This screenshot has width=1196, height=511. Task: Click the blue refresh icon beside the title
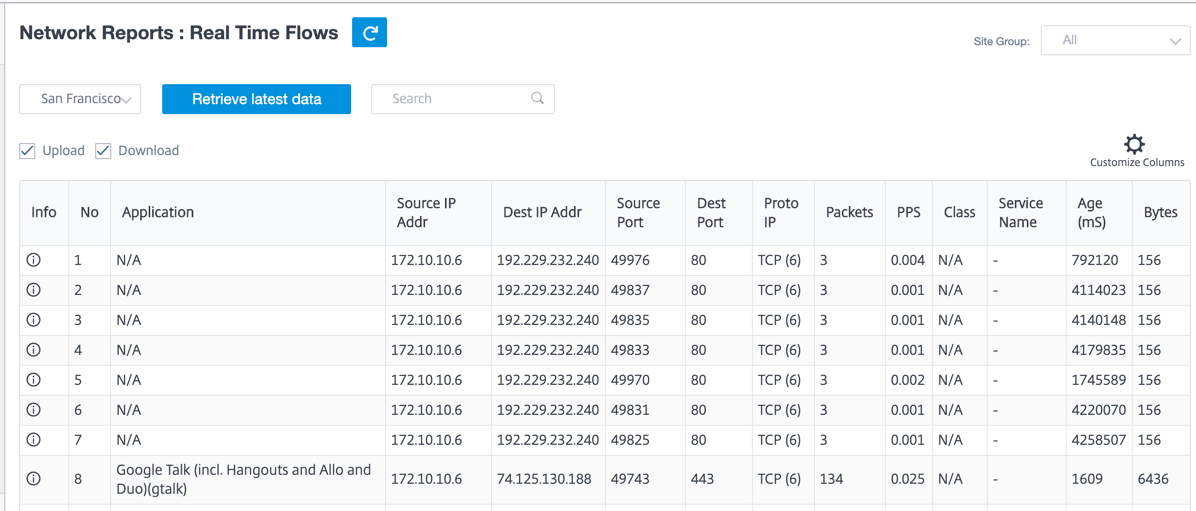point(369,33)
